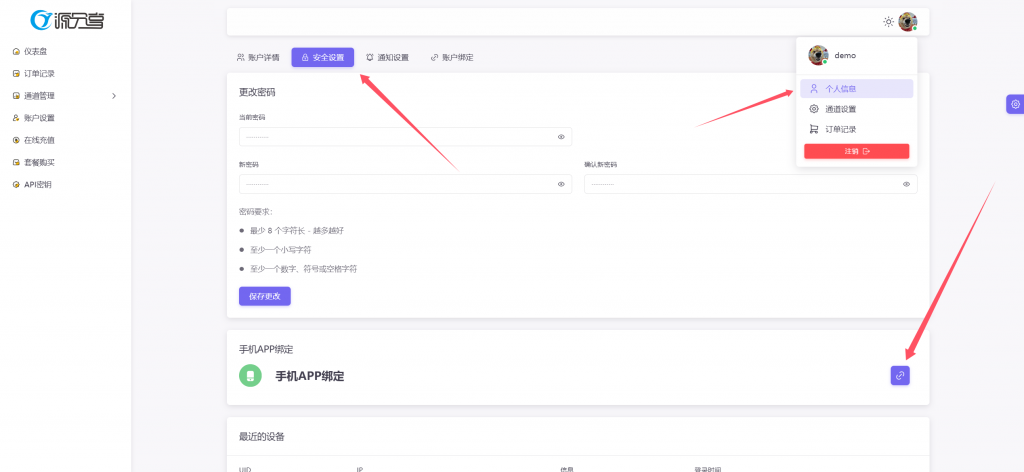
Task: Click the 新密码 input field
Action: [395, 184]
